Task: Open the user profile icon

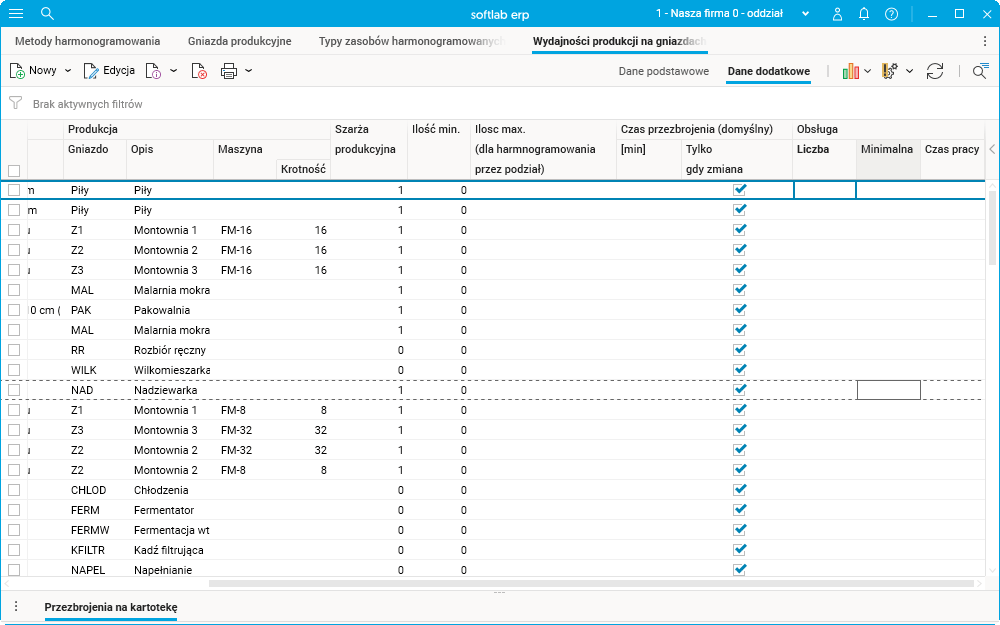Action: click(x=837, y=14)
